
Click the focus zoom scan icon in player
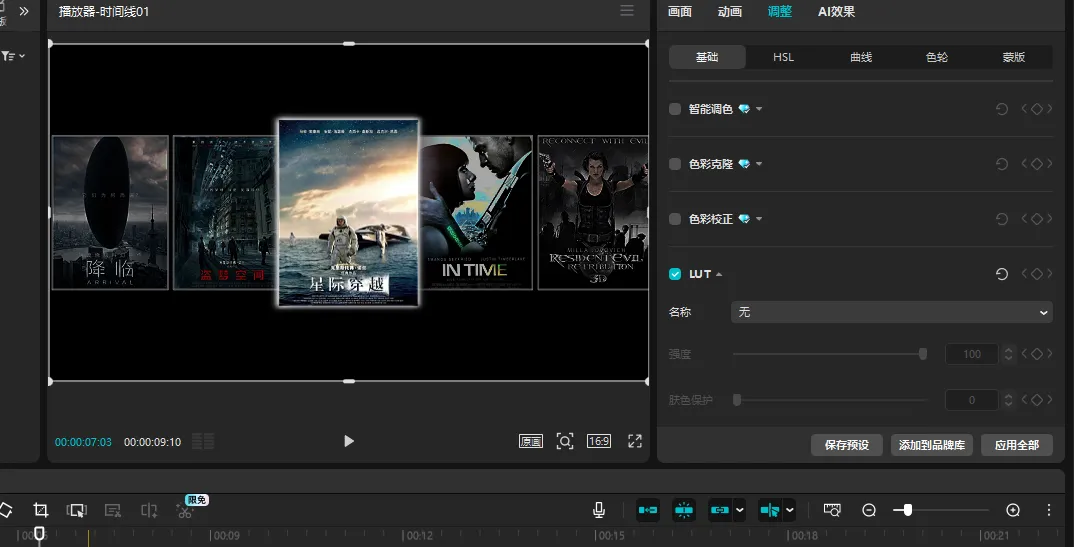pyautogui.click(x=564, y=442)
